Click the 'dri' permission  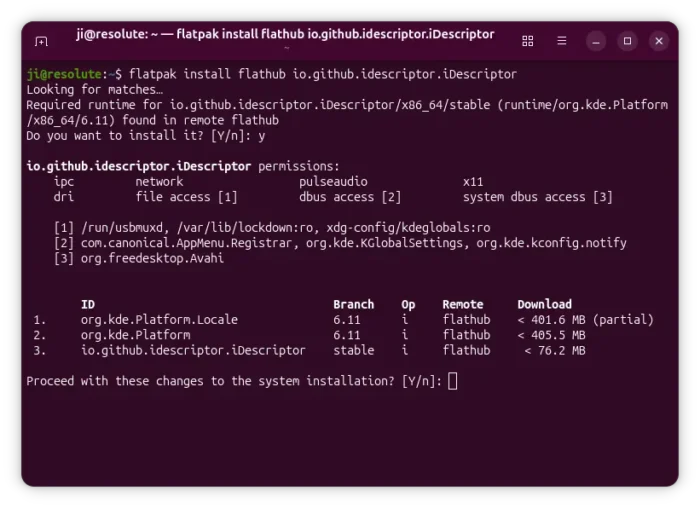pos(64,197)
